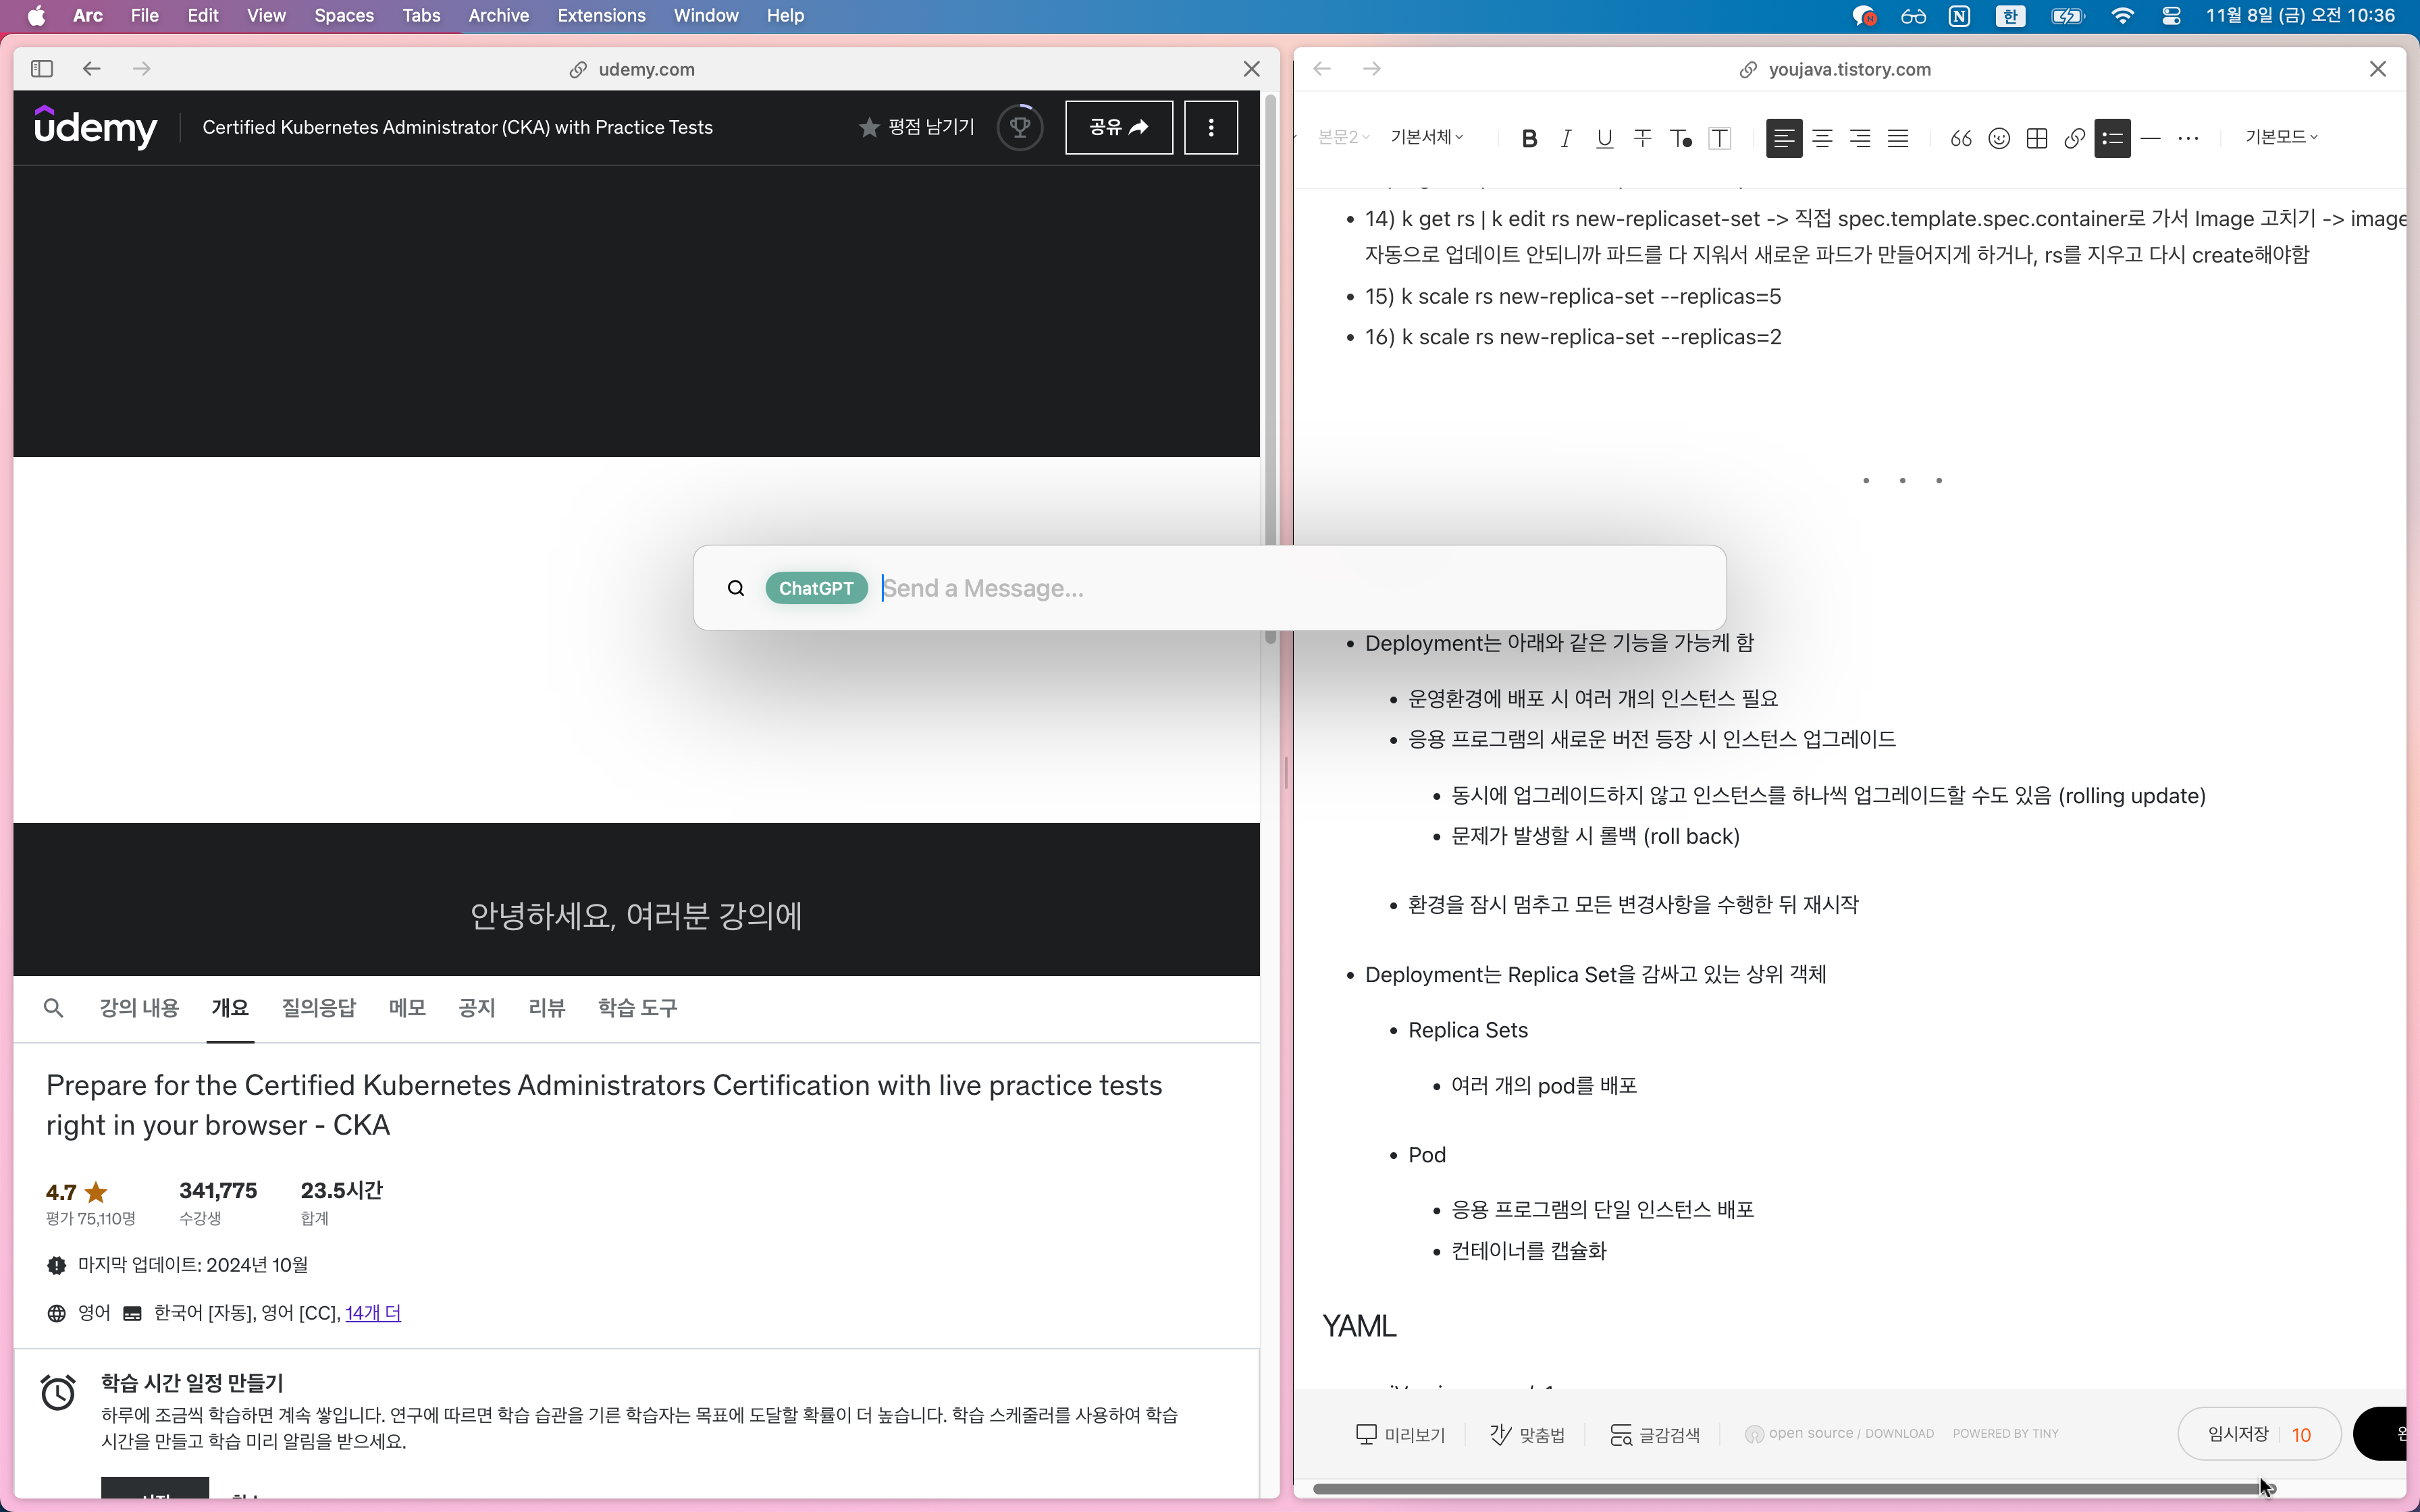Image resolution: width=2420 pixels, height=1512 pixels.
Task: Click the insert link icon in editor toolbar
Action: pyautogui.click(x=2074, y=139)
